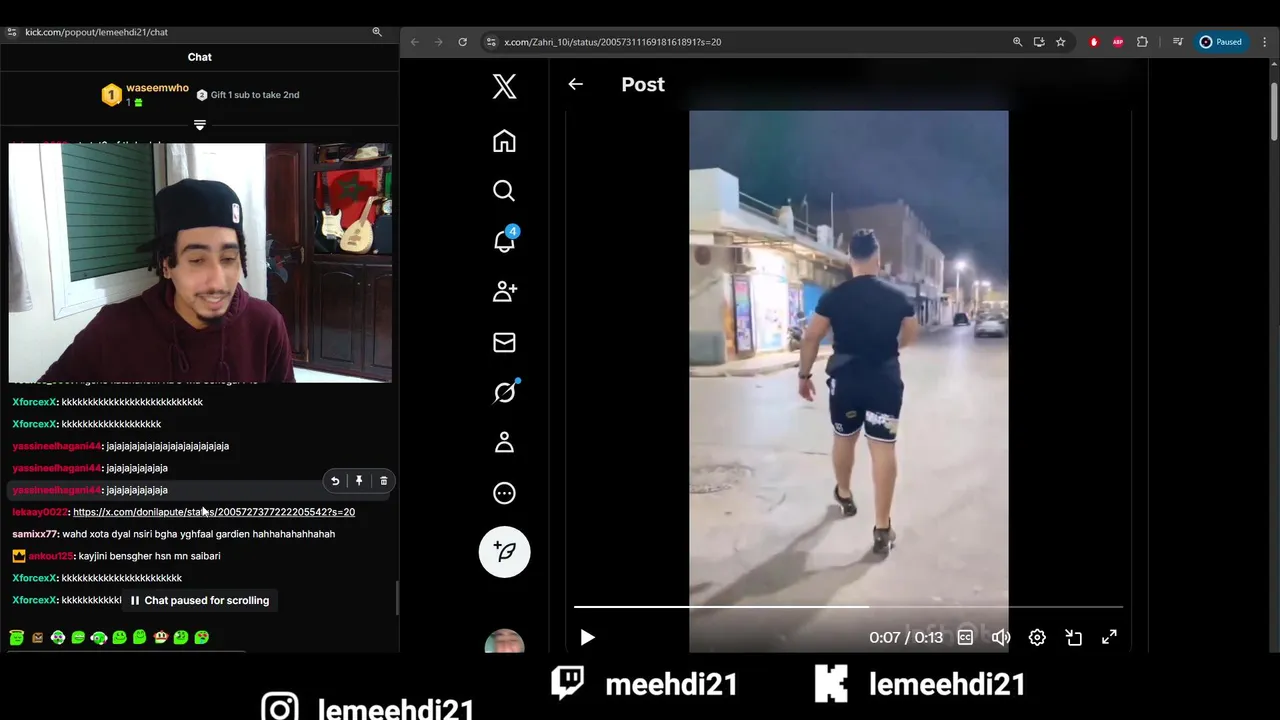Pin the highlighted chat message
The width and height of the screenshot is (1280, 720).
point(359,481)
